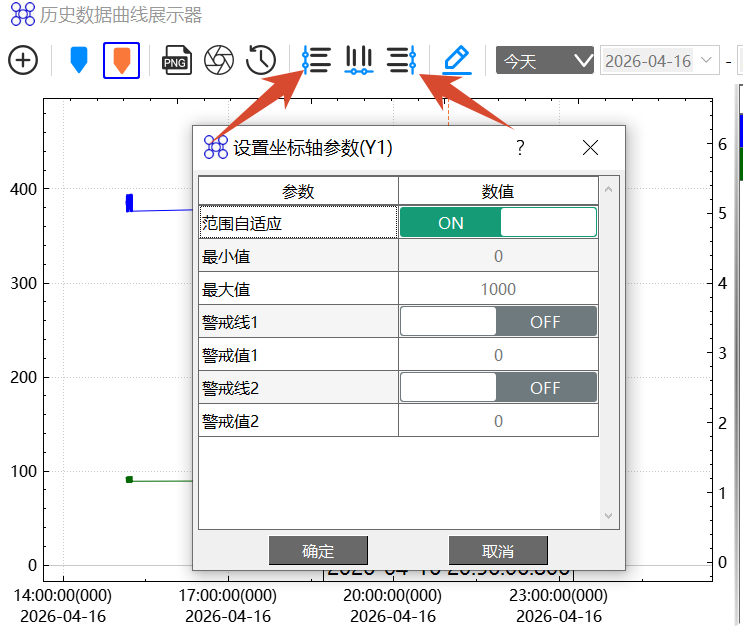The width and height of the screenshot is (743, 627).
Task: Click the 23:00:00(000) time axis label
Action: pos(558,595)
